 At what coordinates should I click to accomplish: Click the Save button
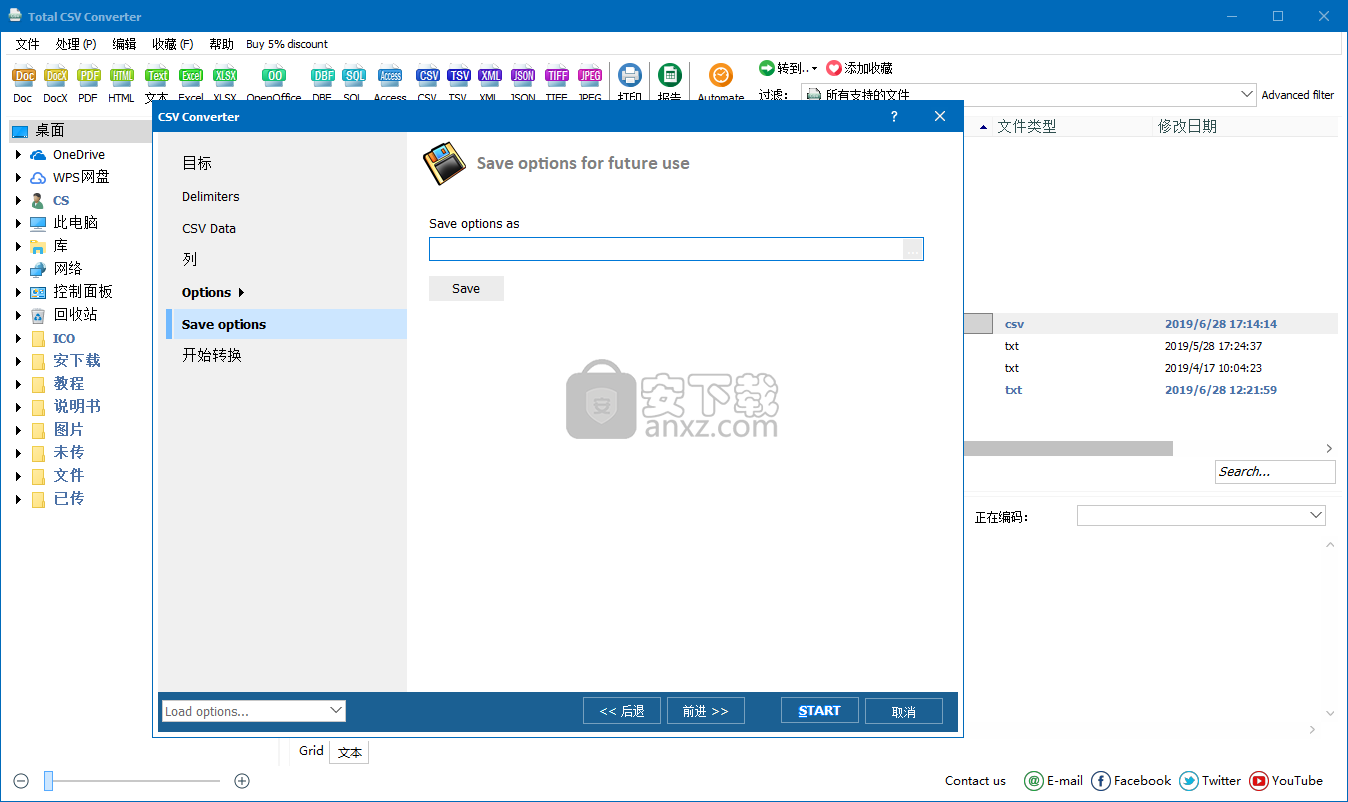point(466,289)
